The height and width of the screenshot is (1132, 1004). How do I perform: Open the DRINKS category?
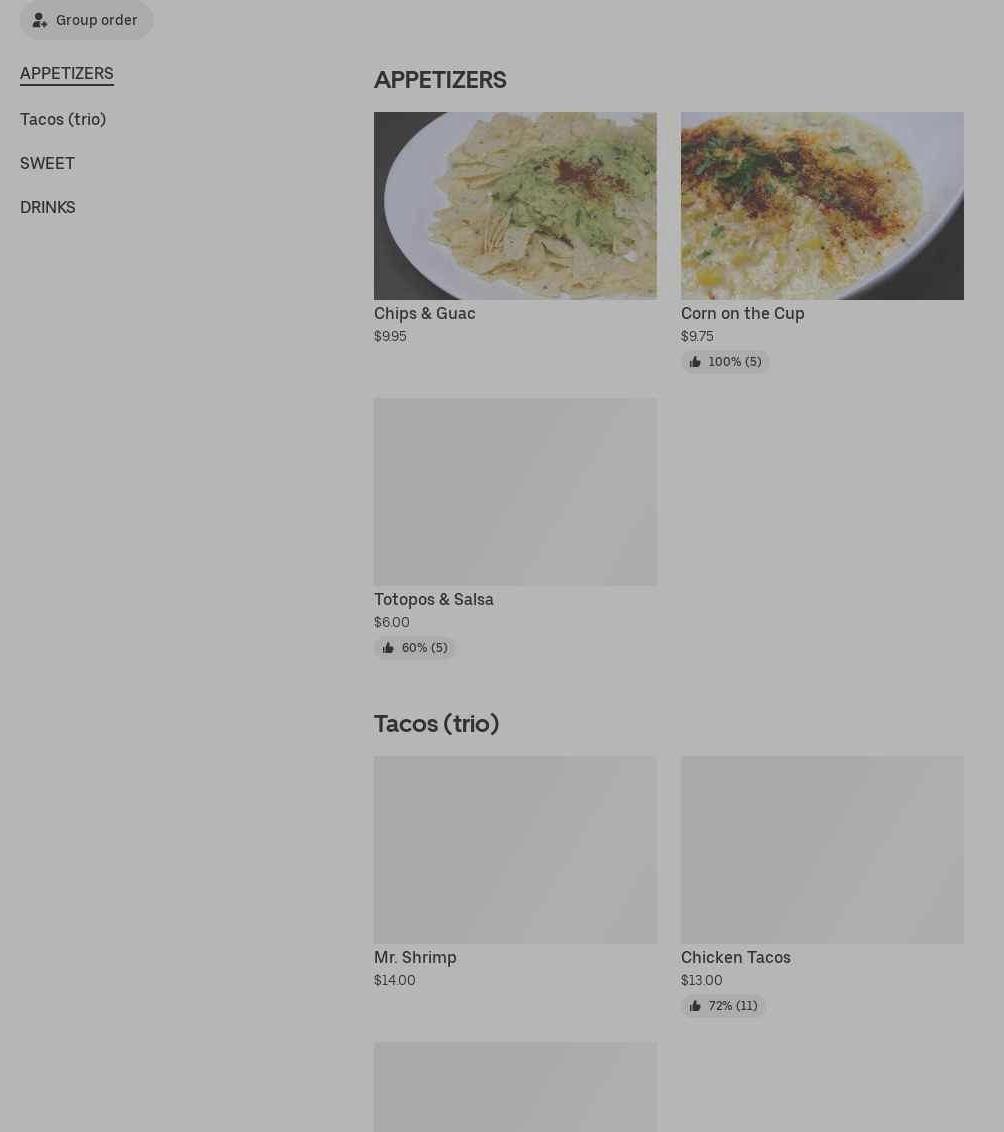pos(48,207)
